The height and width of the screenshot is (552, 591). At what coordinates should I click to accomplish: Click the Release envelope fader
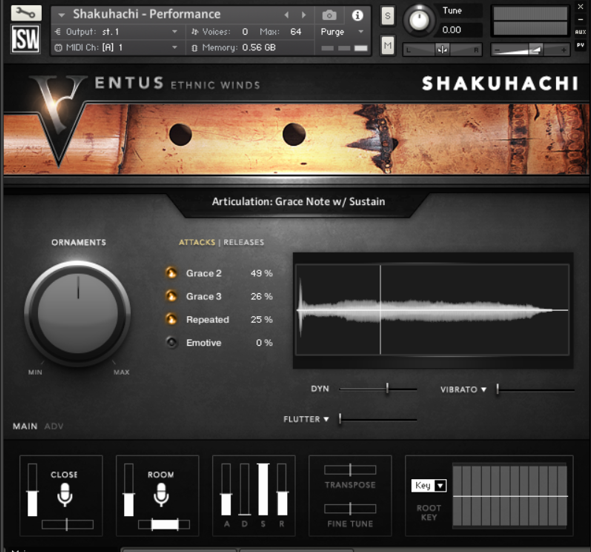point(282,489)
